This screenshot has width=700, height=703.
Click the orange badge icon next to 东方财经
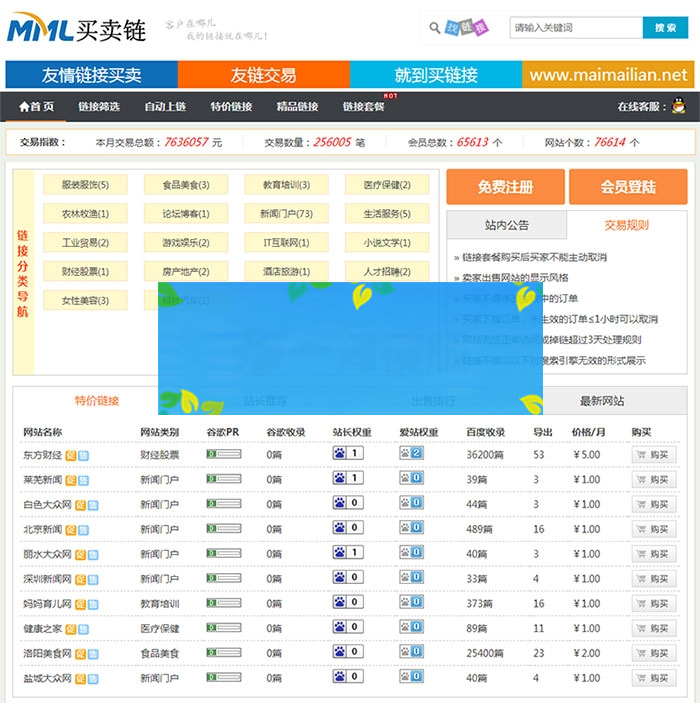tap(71, 454)
